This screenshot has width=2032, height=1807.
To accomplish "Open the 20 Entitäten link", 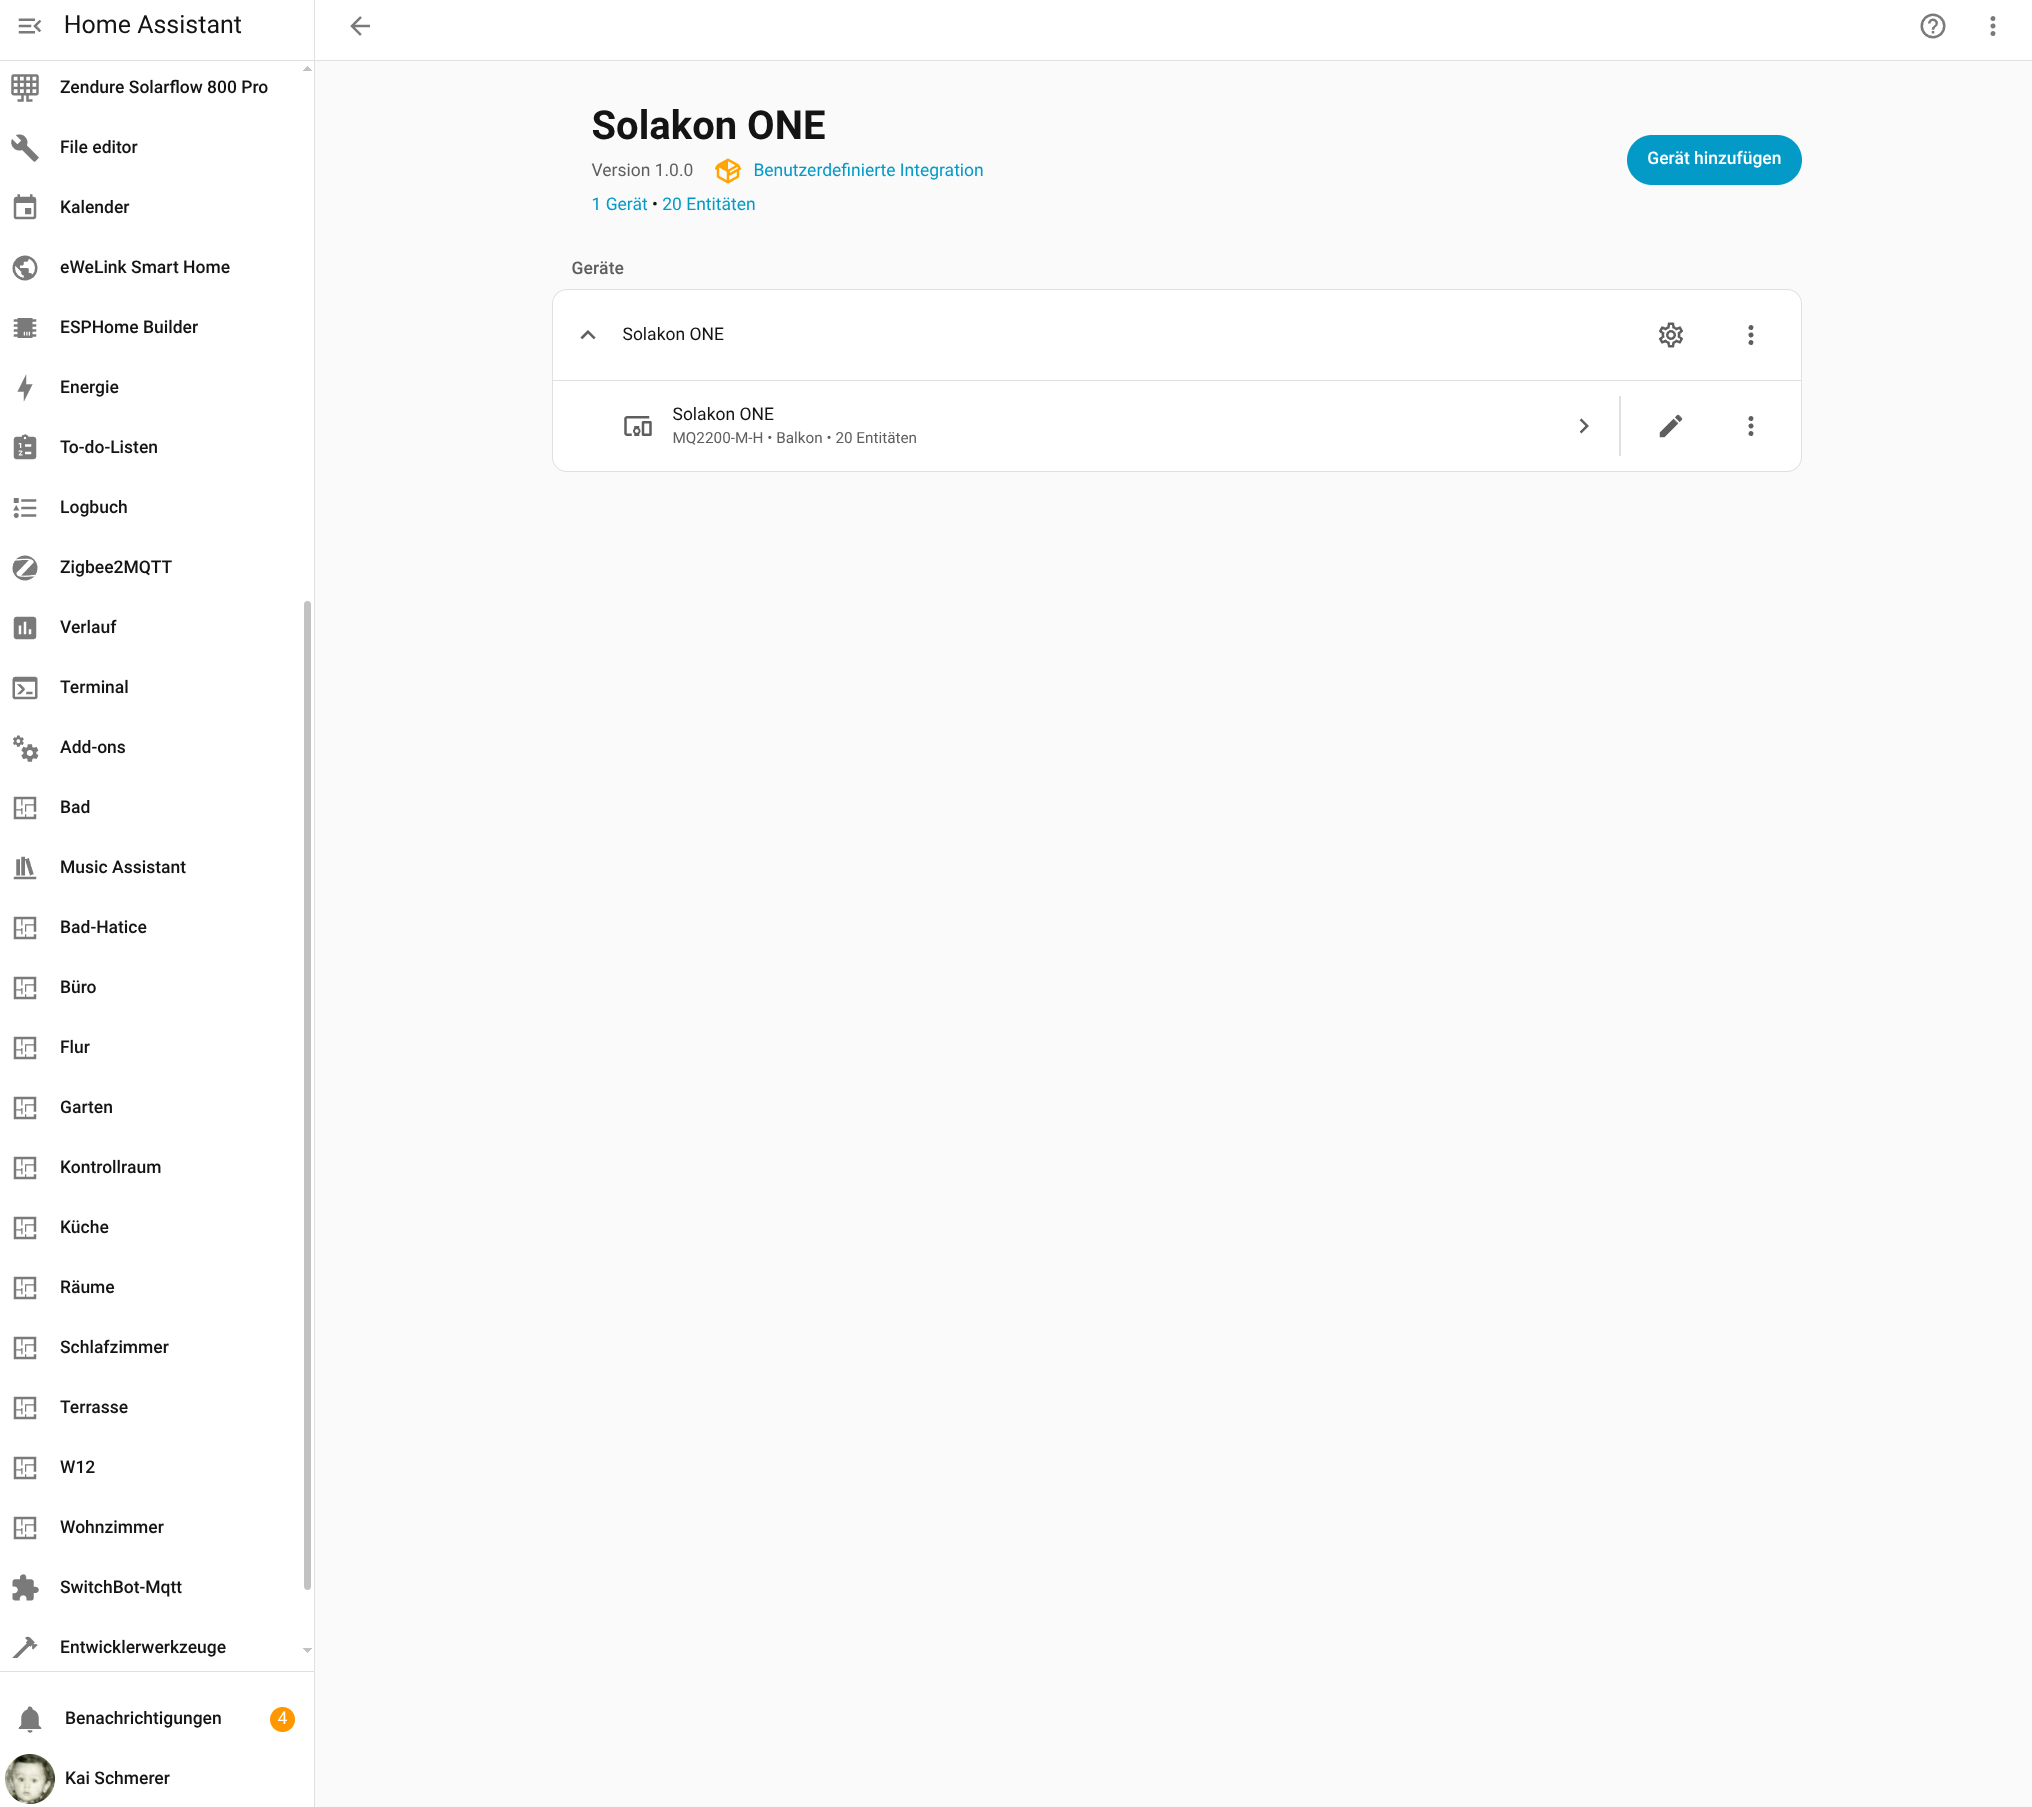I will point(708,204).
